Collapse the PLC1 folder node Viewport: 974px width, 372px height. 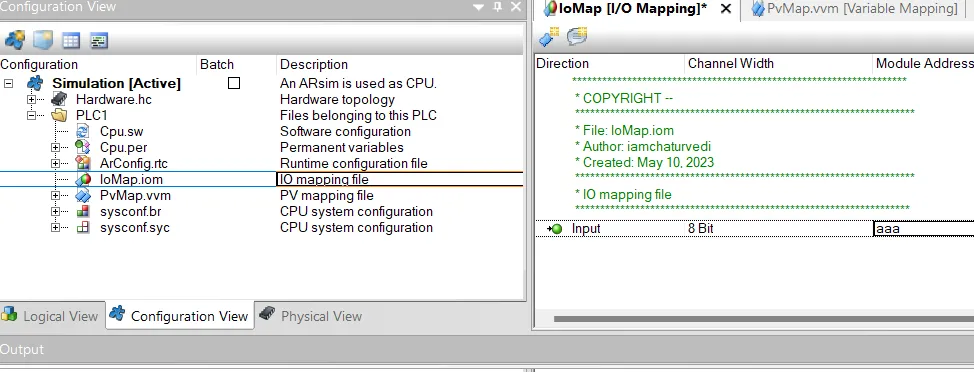click(x=32, y=116)
